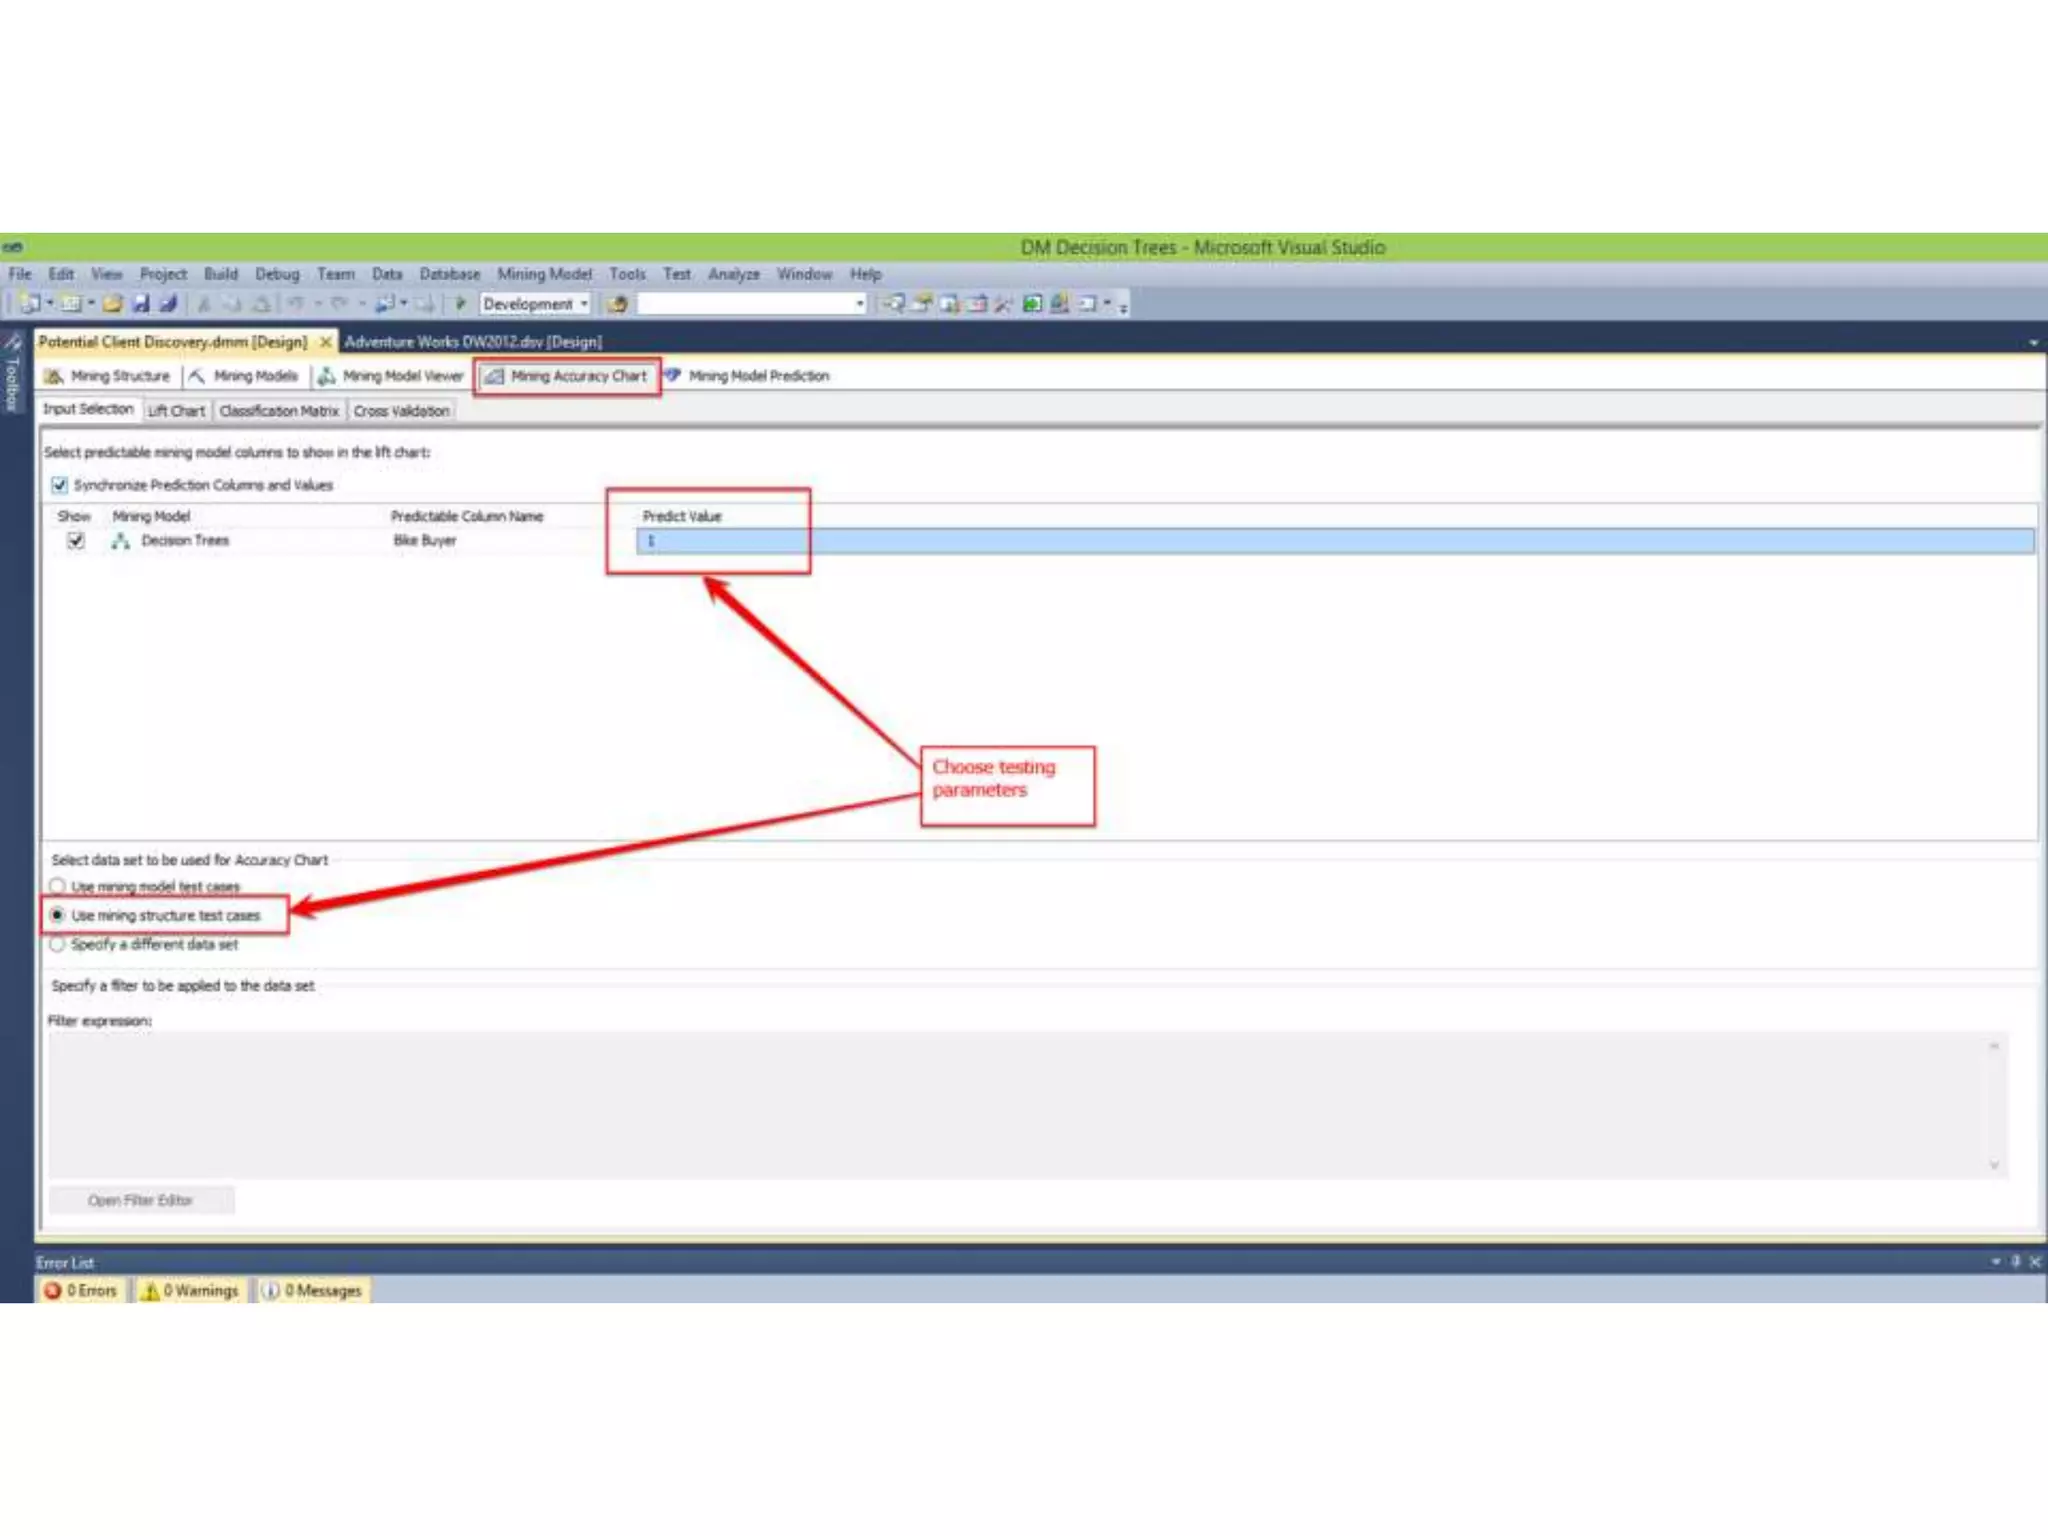2048x1536 pixels.
Task: Click the Bike Buyer column name cell
Action: (425, 541)
